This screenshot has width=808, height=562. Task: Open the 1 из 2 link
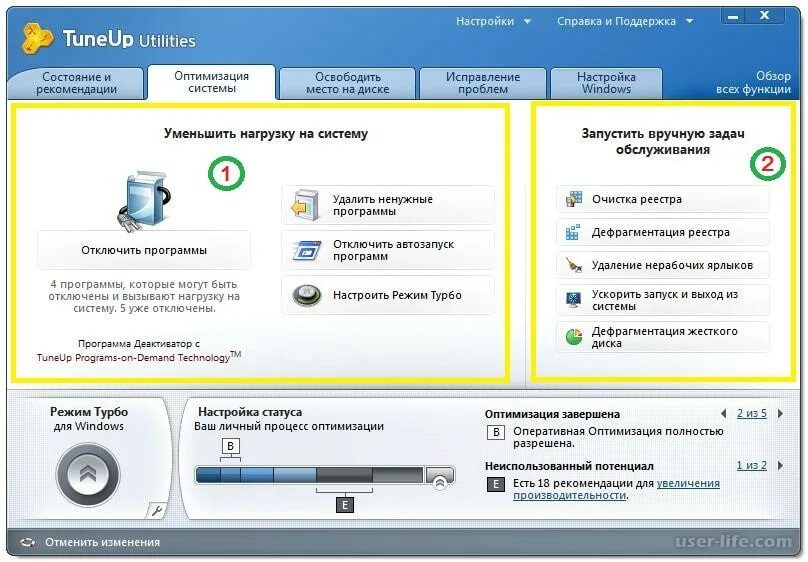pos(751,465)
